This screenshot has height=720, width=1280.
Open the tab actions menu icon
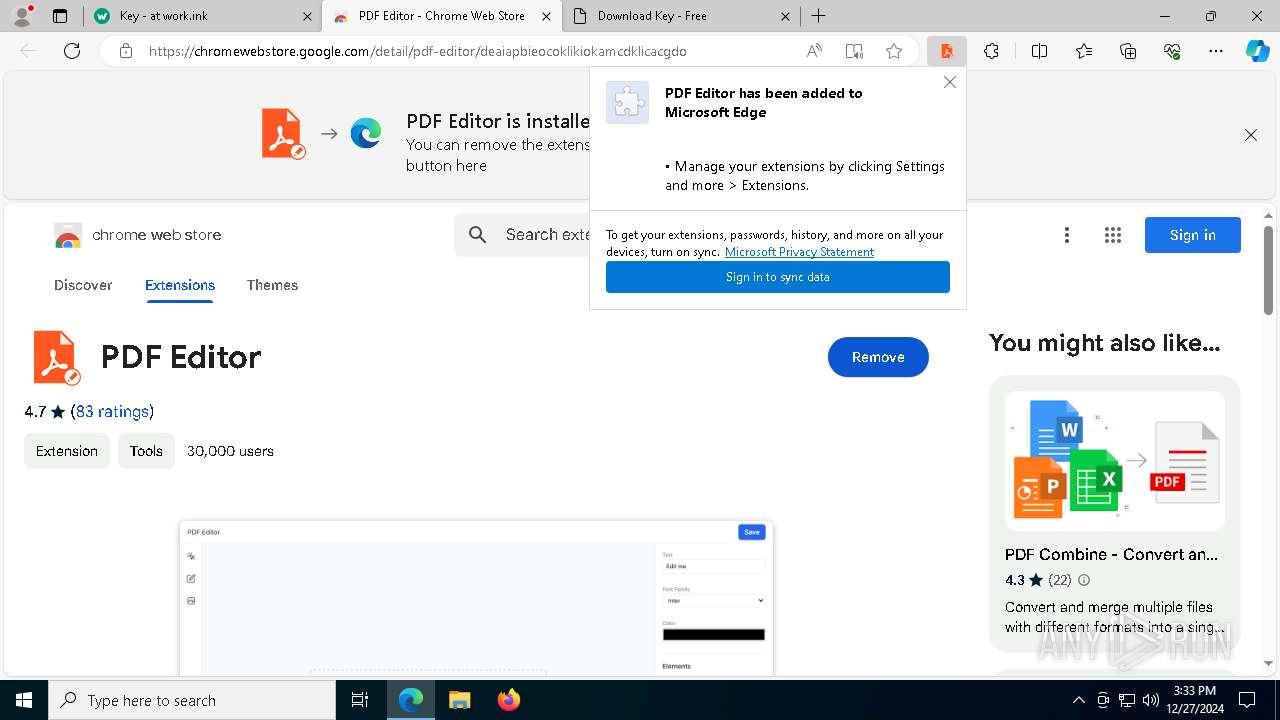(60, 16)
